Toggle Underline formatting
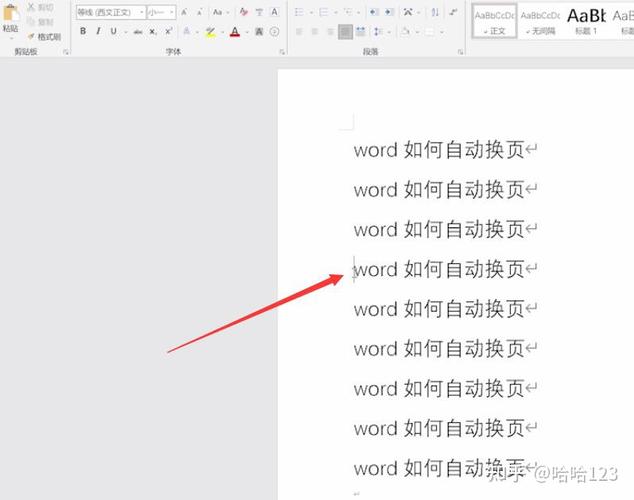The height and width of the screenshot is (500, 634). (114, 31)
